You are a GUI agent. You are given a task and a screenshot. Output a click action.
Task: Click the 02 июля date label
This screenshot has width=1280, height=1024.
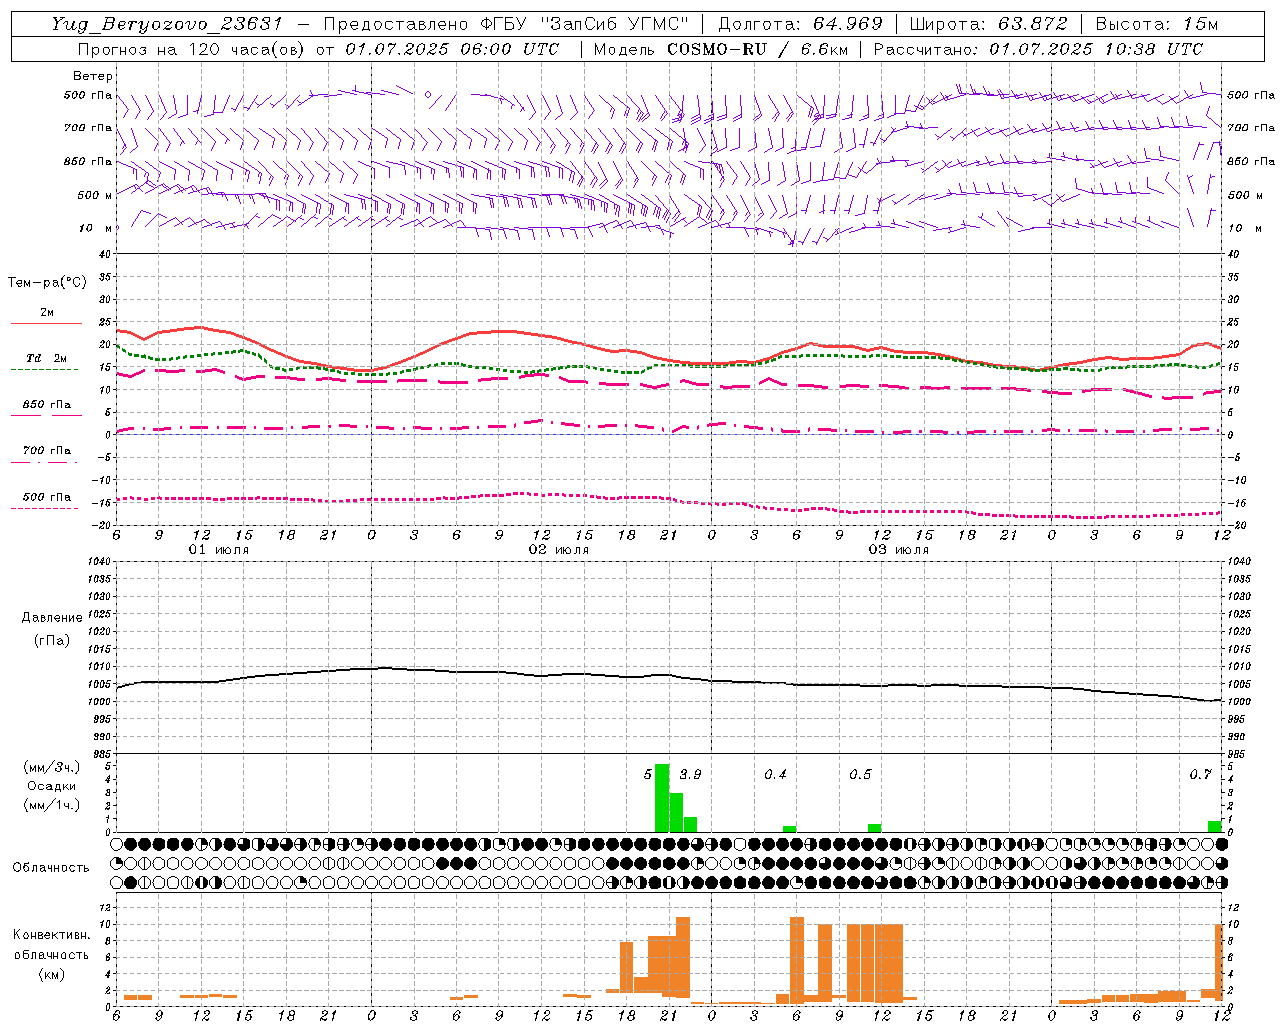tap(559, 550)
